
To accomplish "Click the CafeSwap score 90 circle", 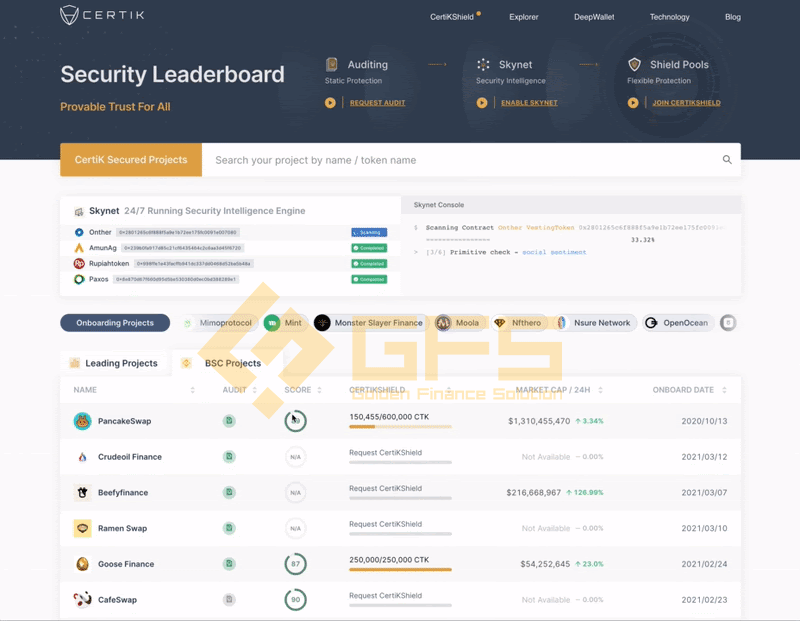I will click(x=295, y=600).
